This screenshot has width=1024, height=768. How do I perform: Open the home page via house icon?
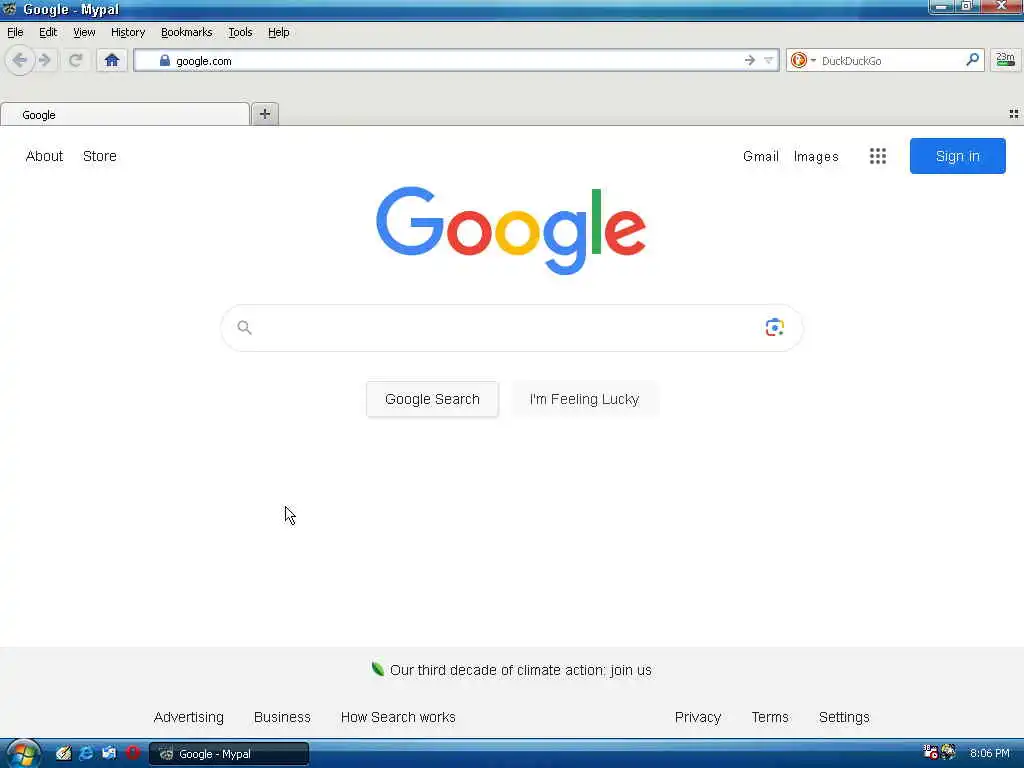pyautogui.click(x=112, y=61)
